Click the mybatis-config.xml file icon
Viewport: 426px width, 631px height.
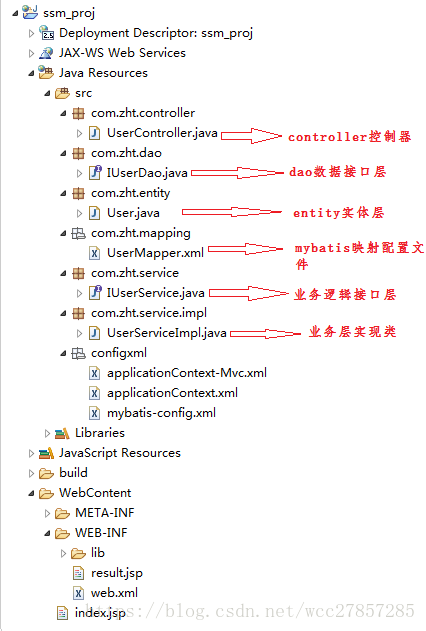click(x=94, y=413)
